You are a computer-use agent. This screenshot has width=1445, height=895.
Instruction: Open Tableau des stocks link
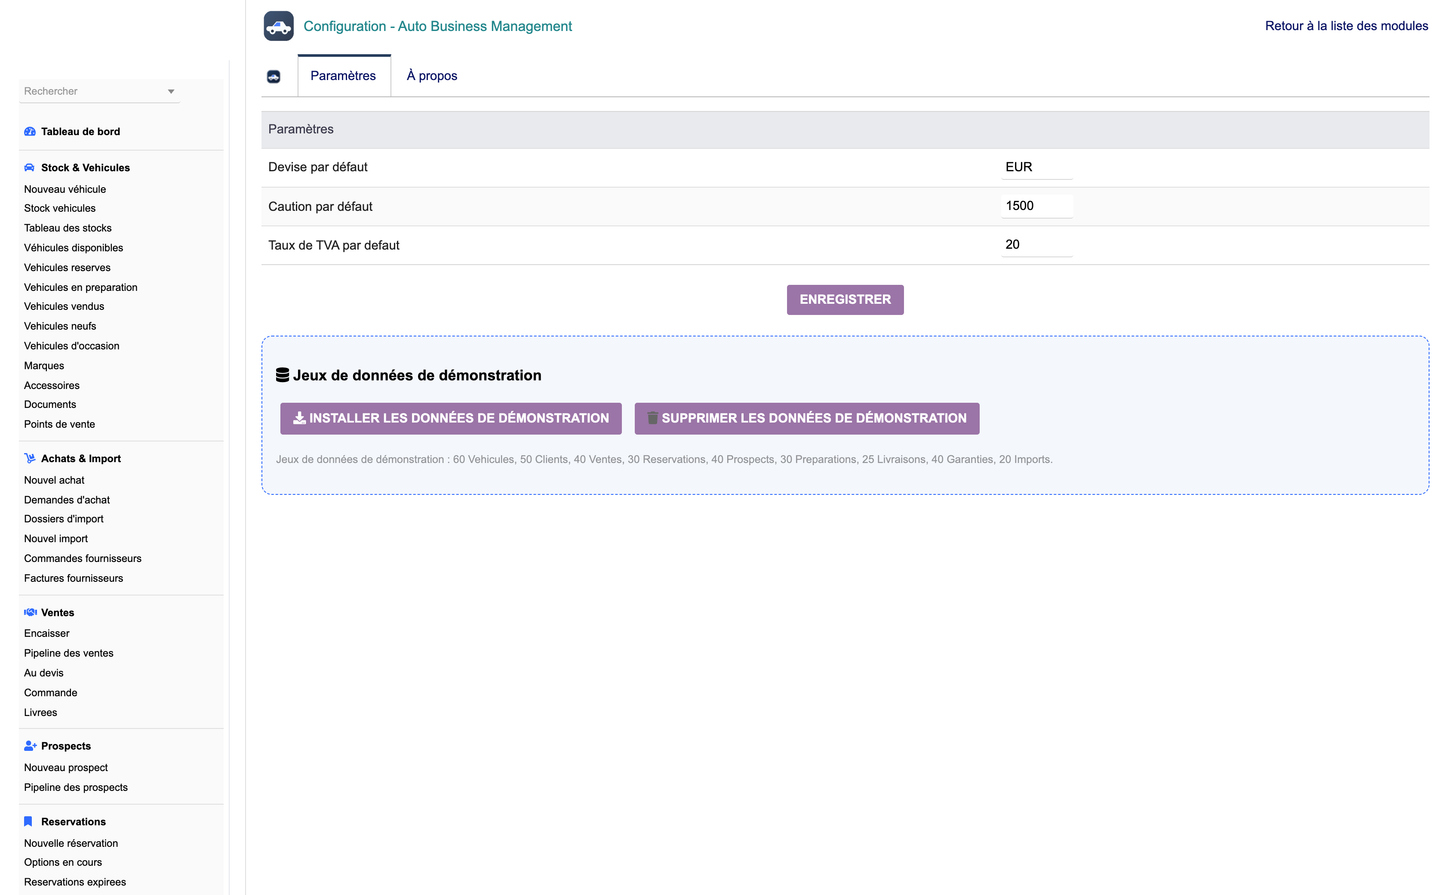tap(68, 228)
